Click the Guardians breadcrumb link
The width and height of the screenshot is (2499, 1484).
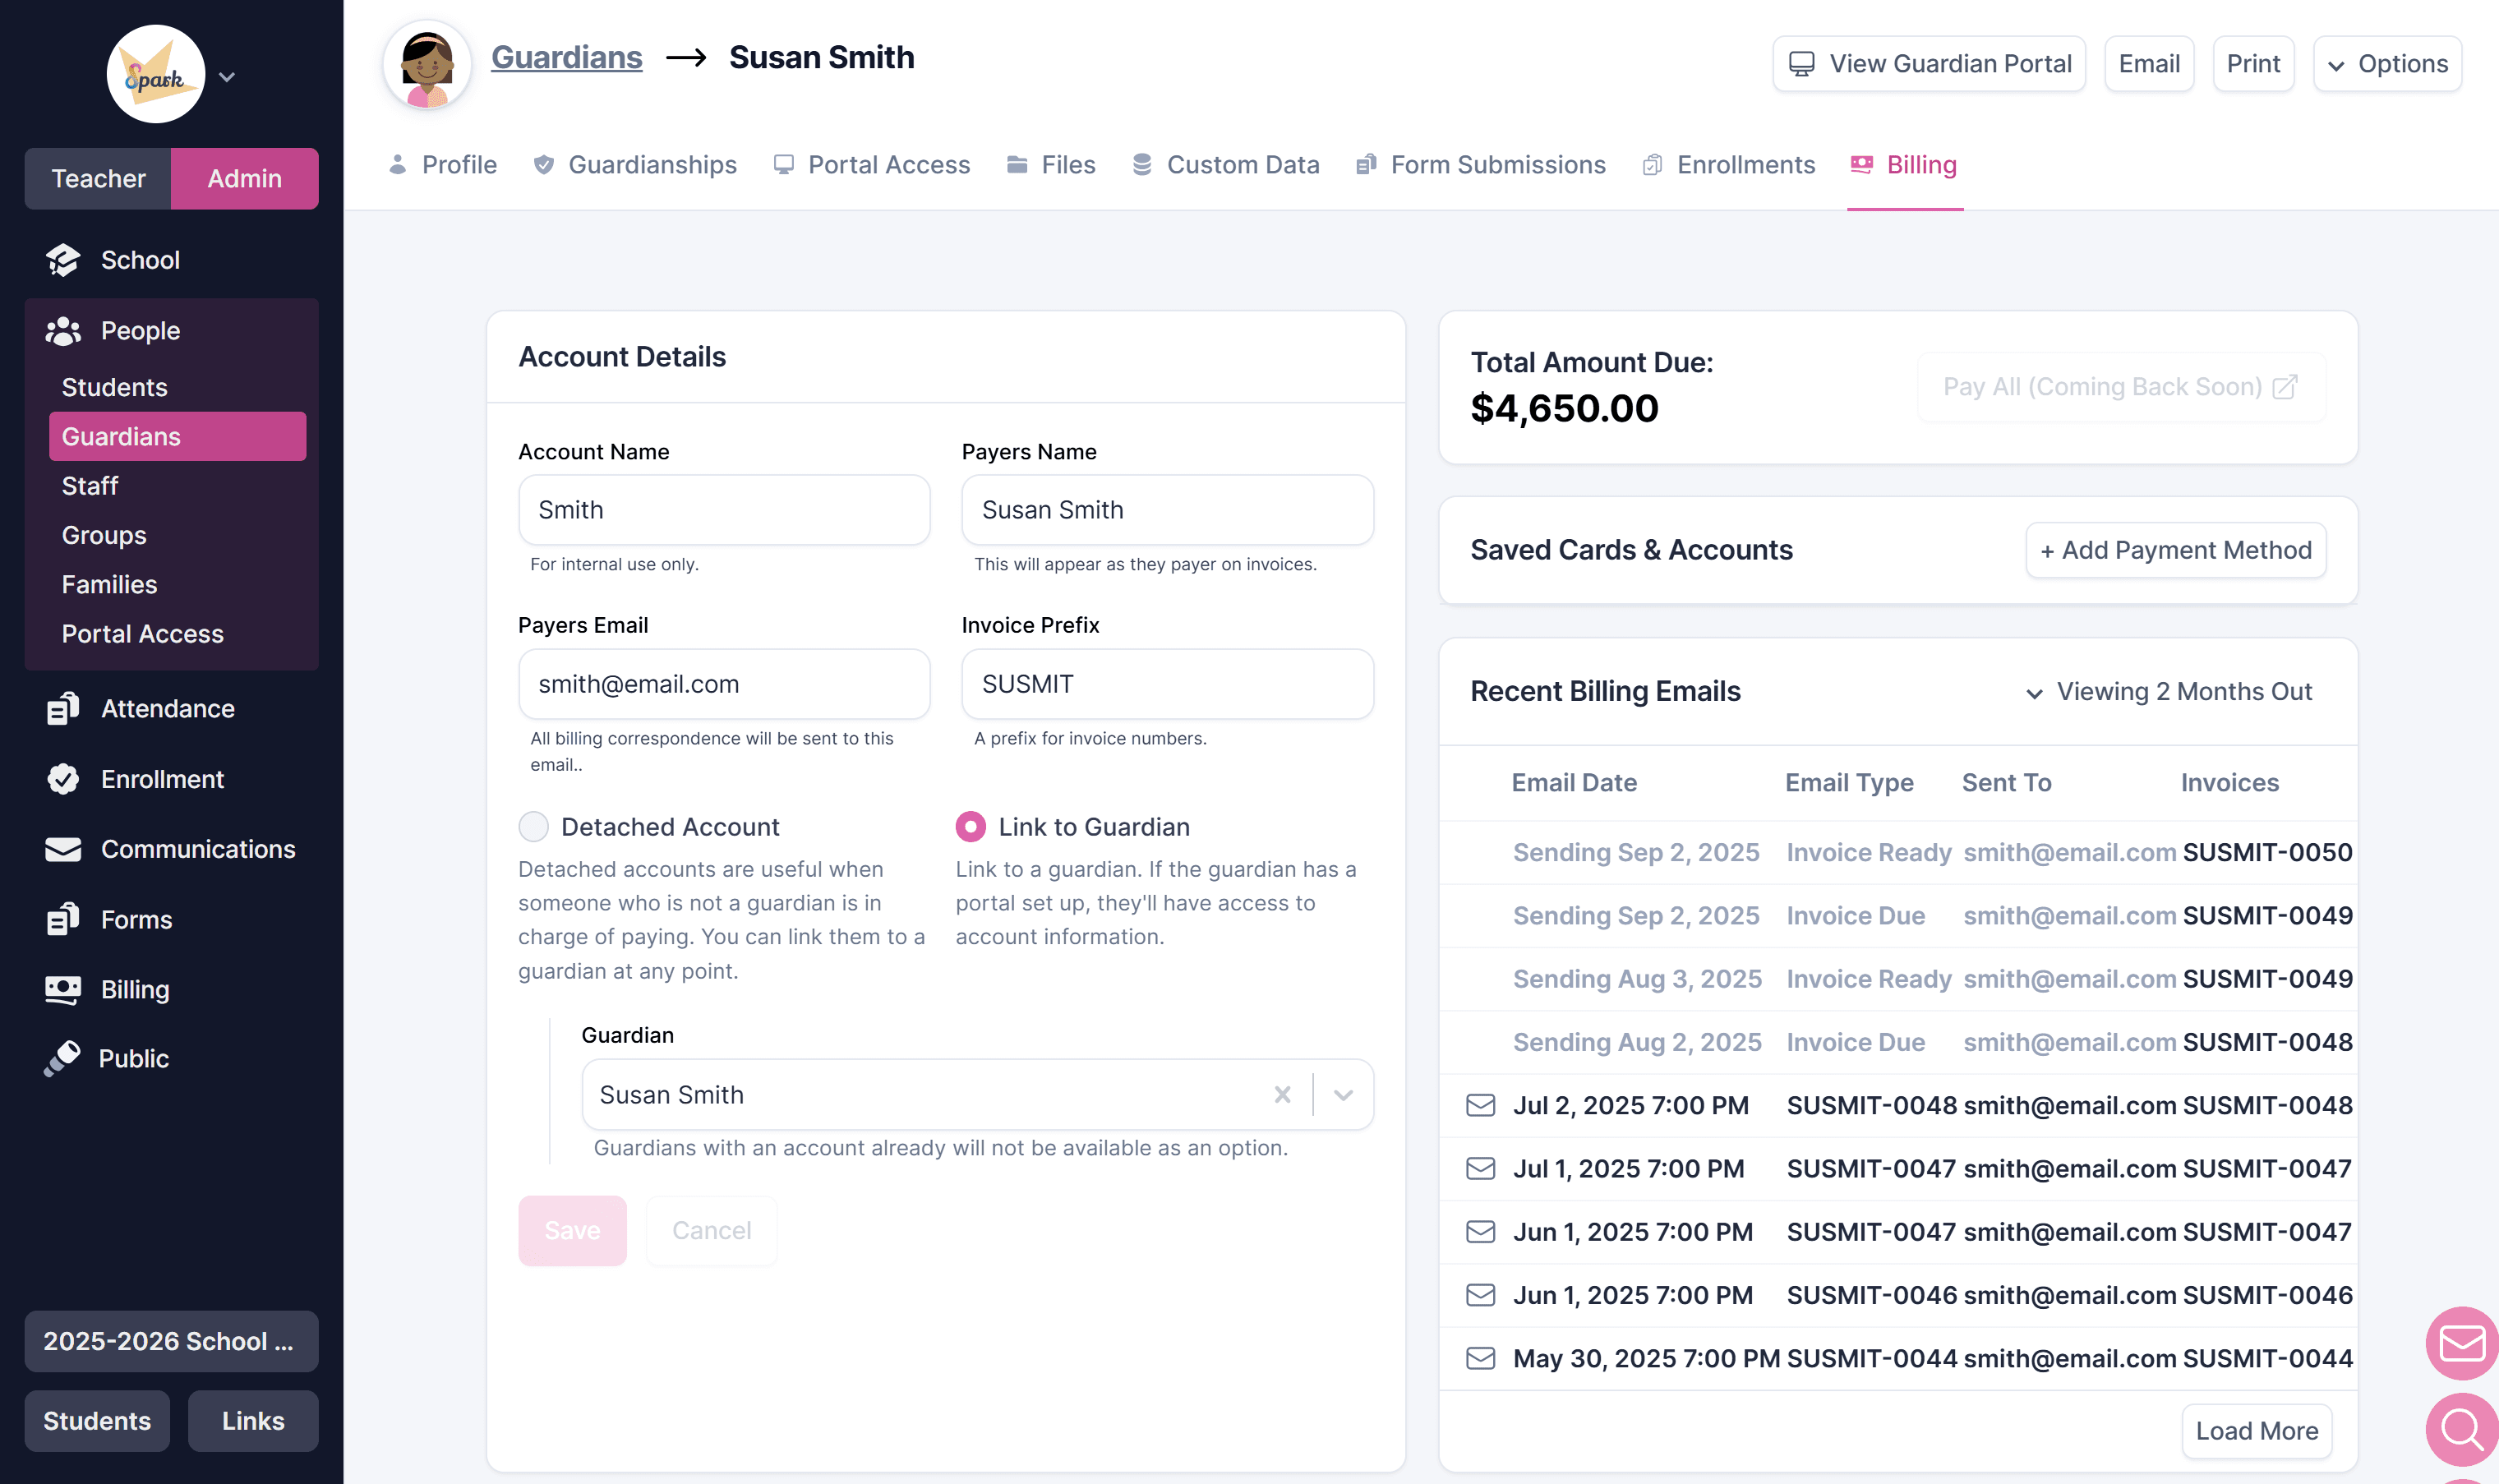[566, 57]
